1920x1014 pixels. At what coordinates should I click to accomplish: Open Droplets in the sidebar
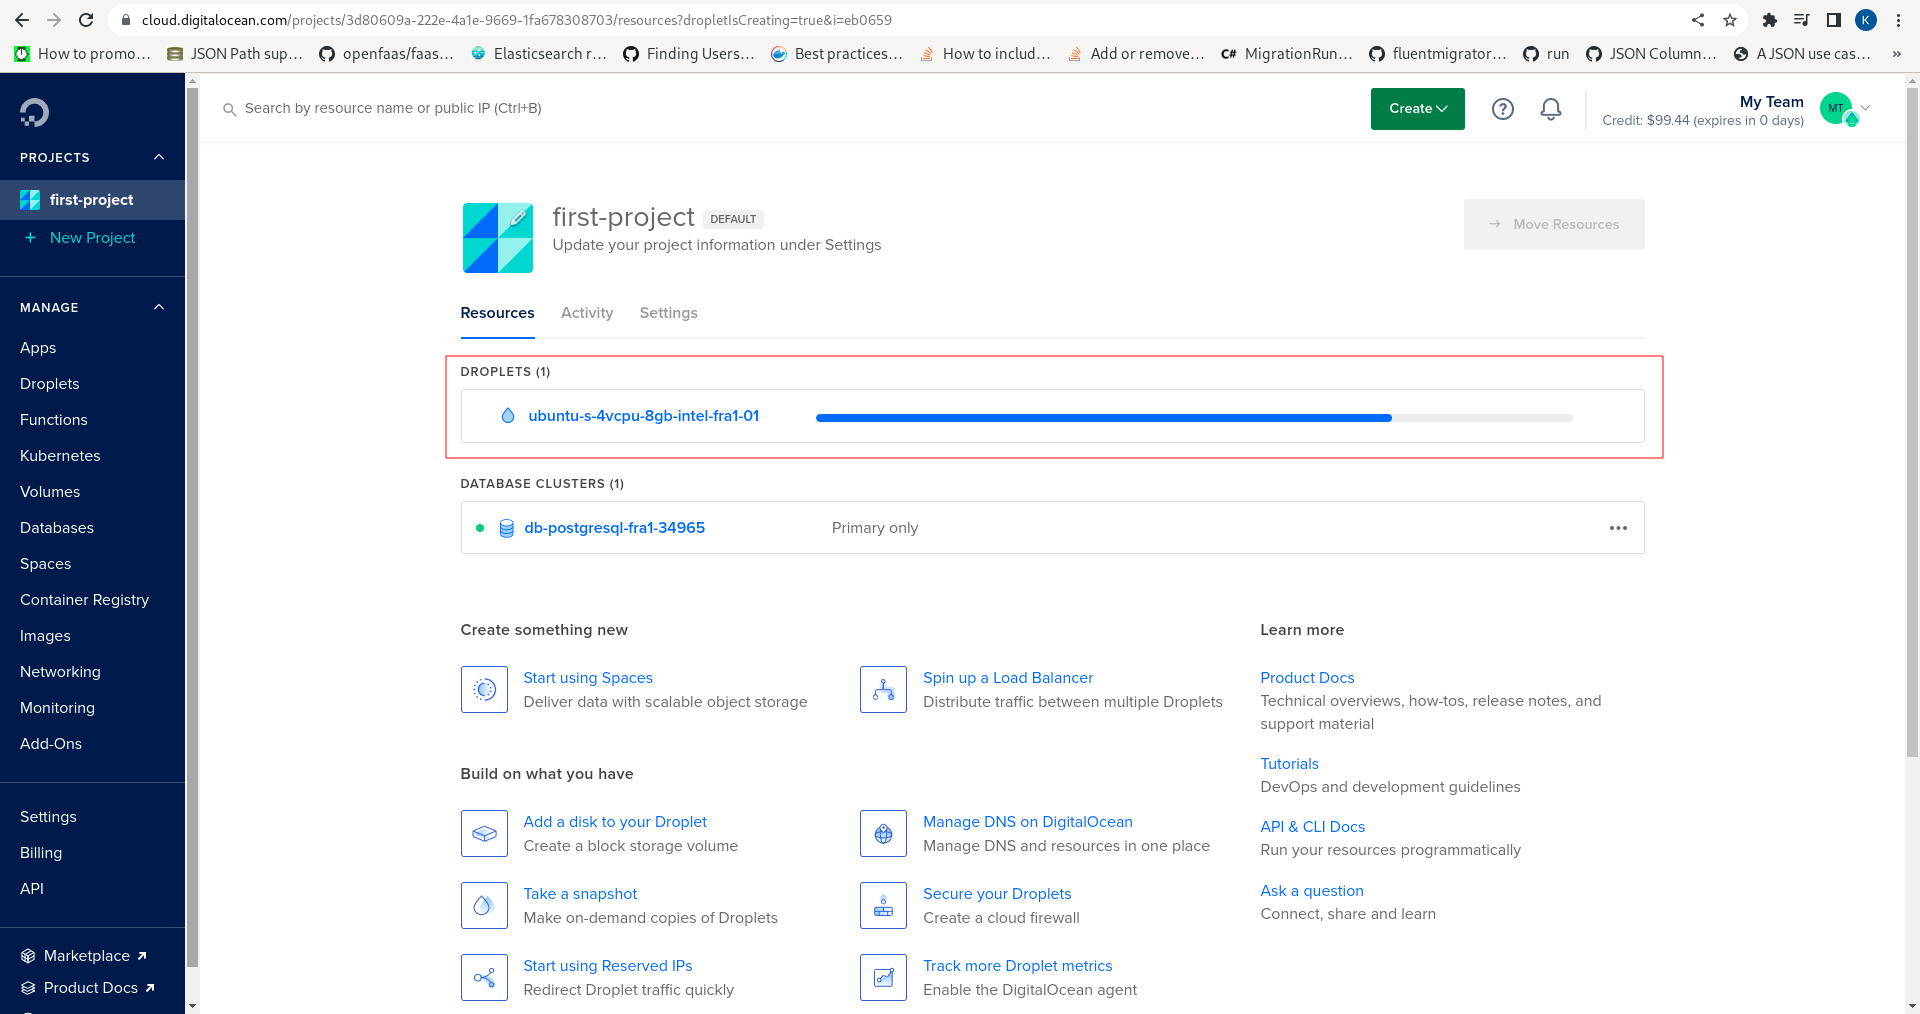(x=50, y=384)
